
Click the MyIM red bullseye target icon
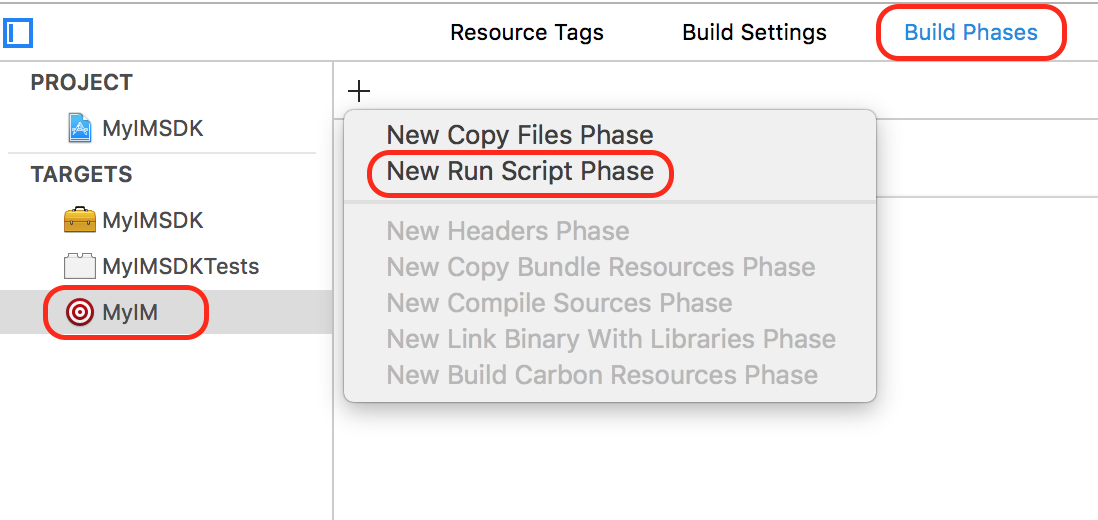(x=80, y=313)
